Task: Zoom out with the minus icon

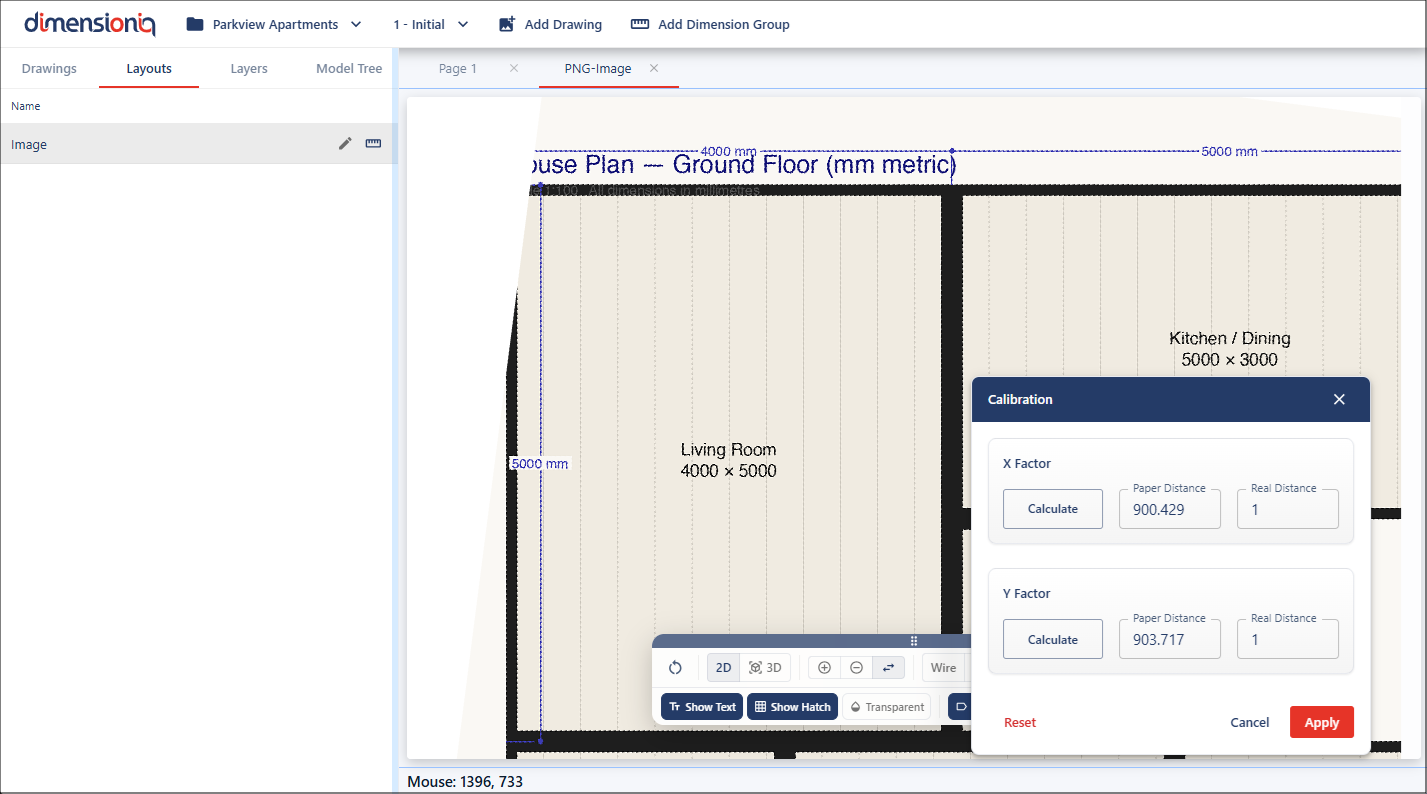Action: [x=856, y=668]
